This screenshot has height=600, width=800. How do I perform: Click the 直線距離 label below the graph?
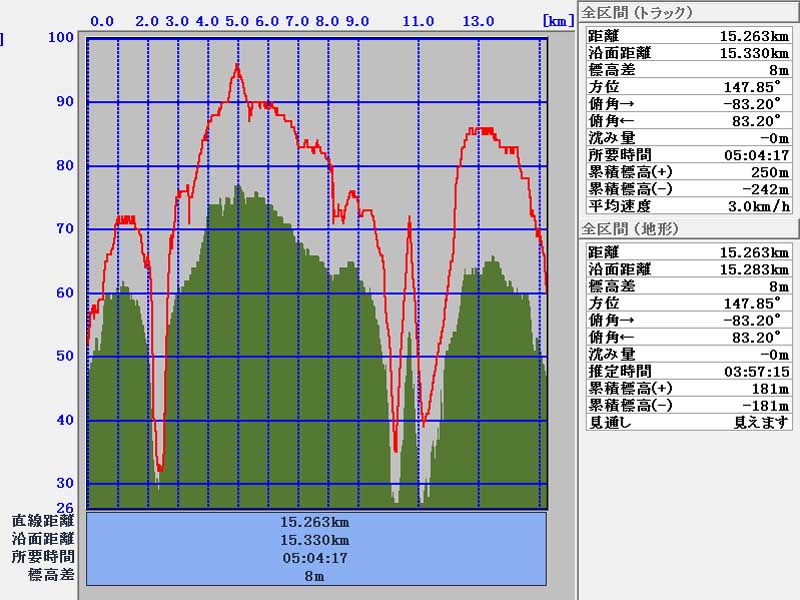43,521
